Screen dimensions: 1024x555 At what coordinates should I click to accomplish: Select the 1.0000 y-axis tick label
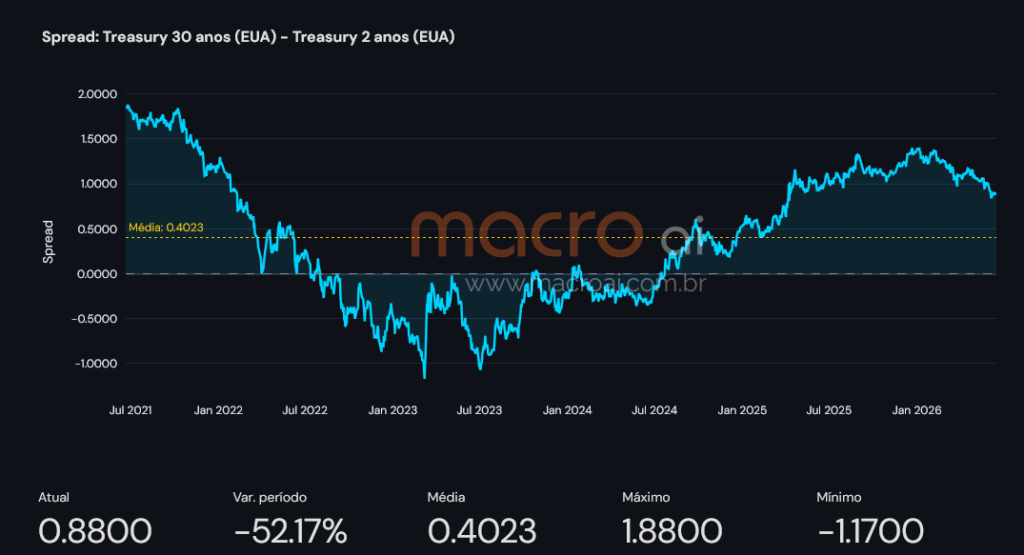tap(99, 183)
